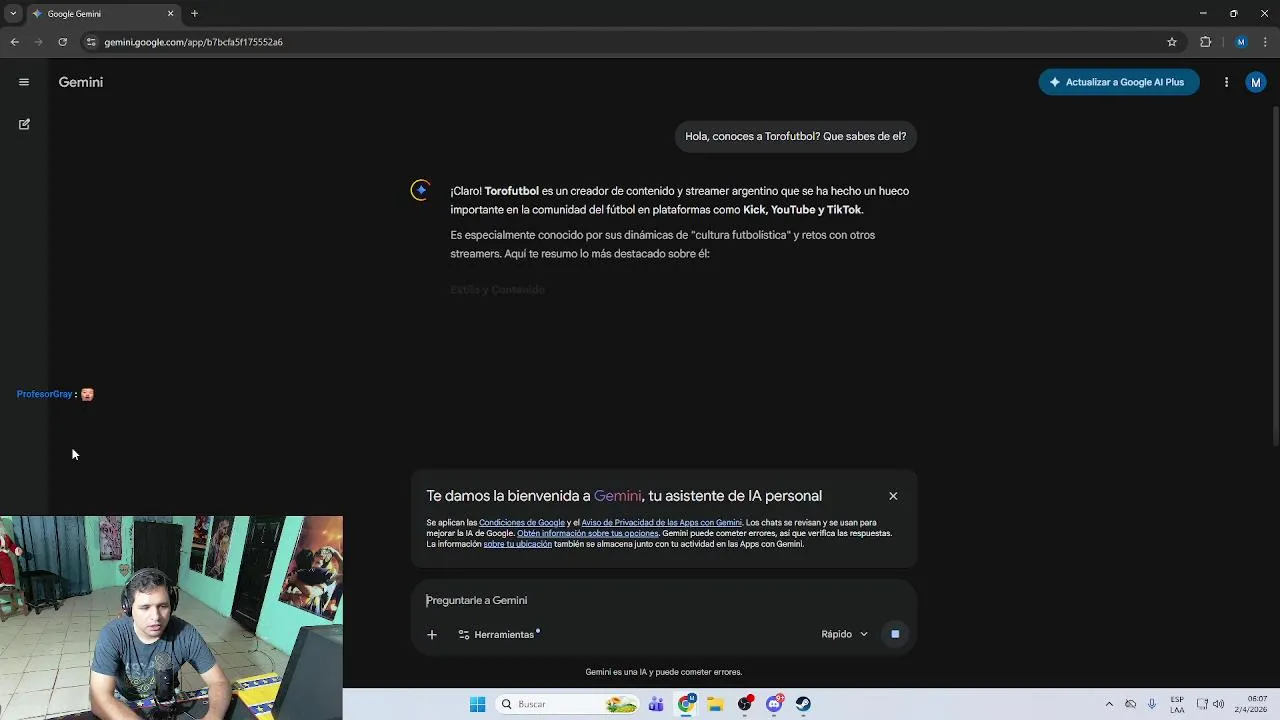Open the M account avatar in Gemini

coord(1256,82)
